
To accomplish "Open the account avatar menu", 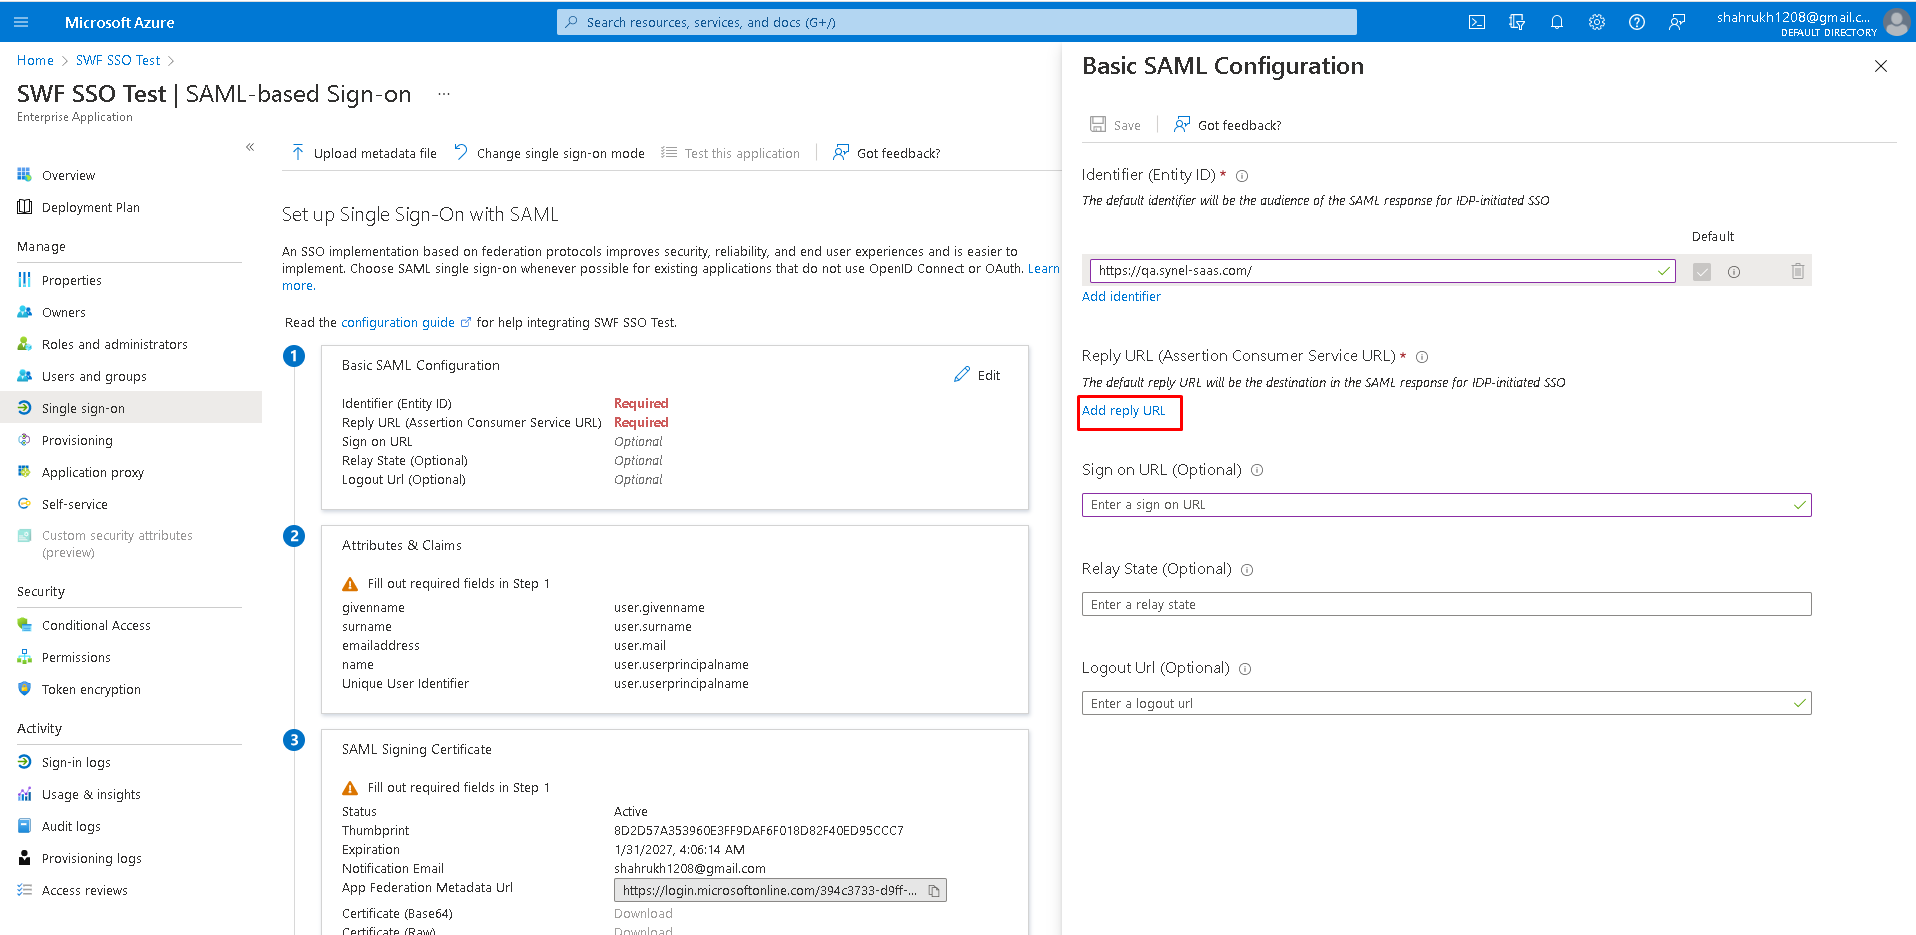I will tap(1896, 22).
